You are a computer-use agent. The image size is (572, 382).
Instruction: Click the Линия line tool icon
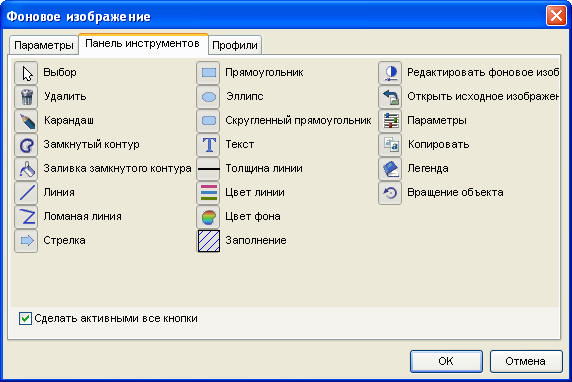[26, 193]
